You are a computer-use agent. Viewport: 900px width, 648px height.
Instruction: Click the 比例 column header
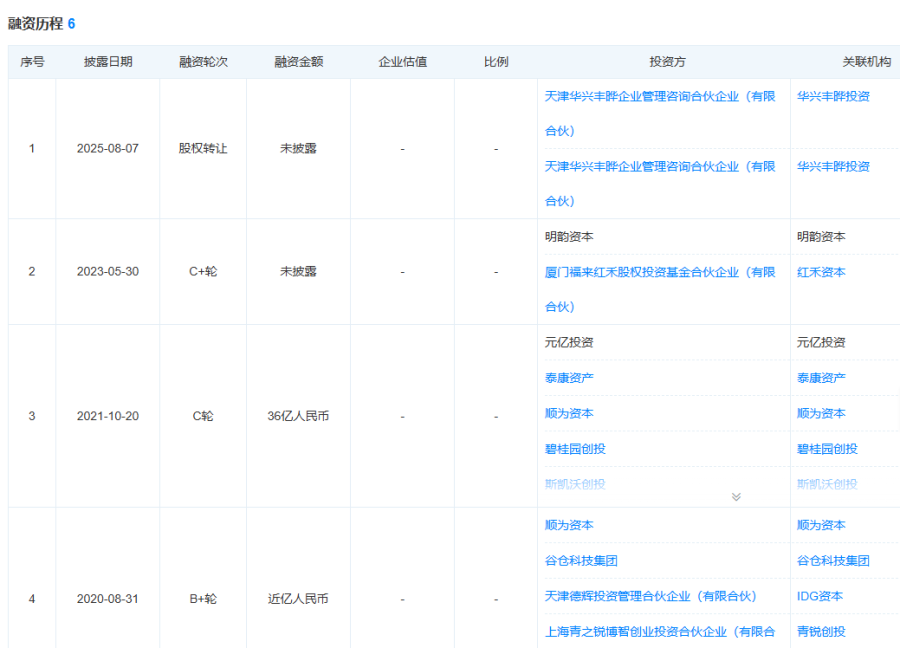click(496, 61)
